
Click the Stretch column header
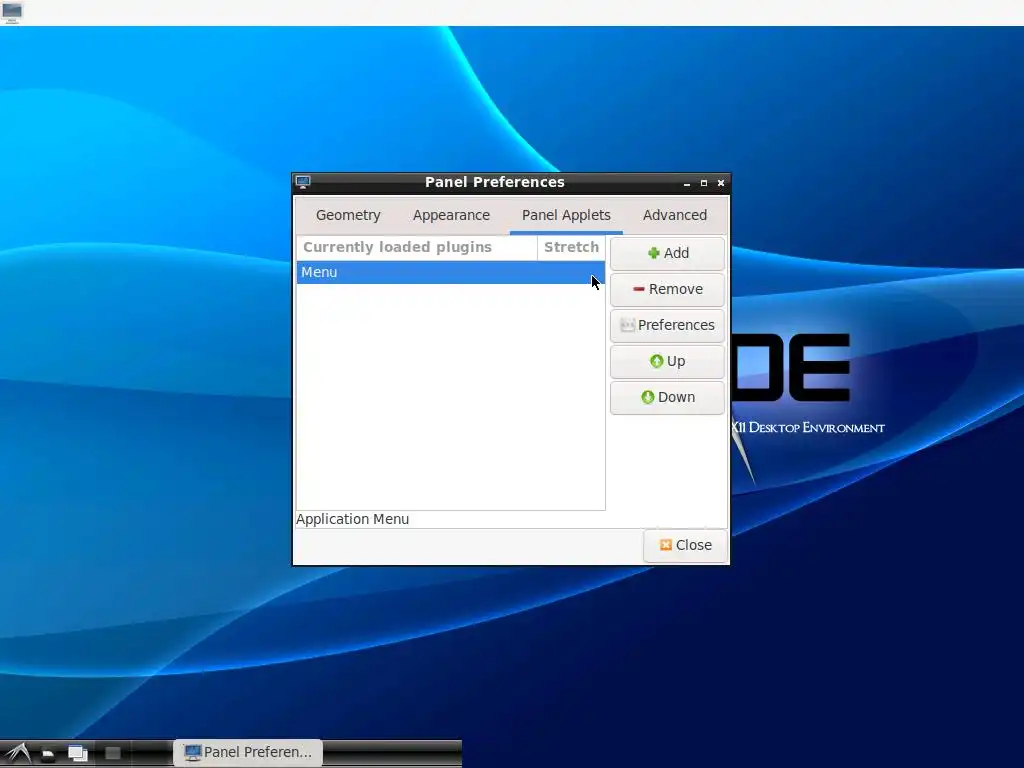pos(571,248)
